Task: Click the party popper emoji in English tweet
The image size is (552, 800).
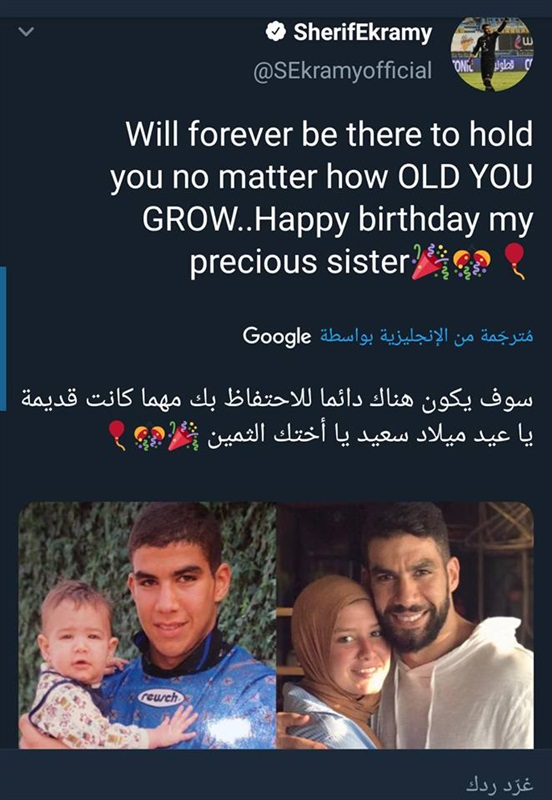Action: pyautogui.click(x=430, y=262)
